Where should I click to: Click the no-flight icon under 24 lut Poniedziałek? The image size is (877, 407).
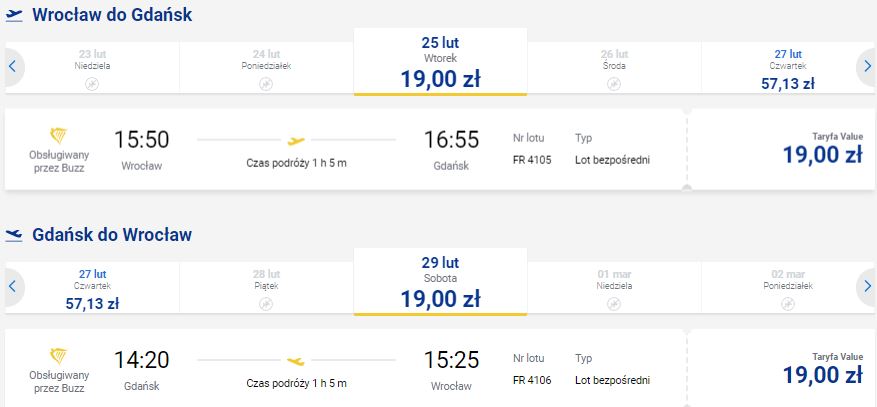266,84
